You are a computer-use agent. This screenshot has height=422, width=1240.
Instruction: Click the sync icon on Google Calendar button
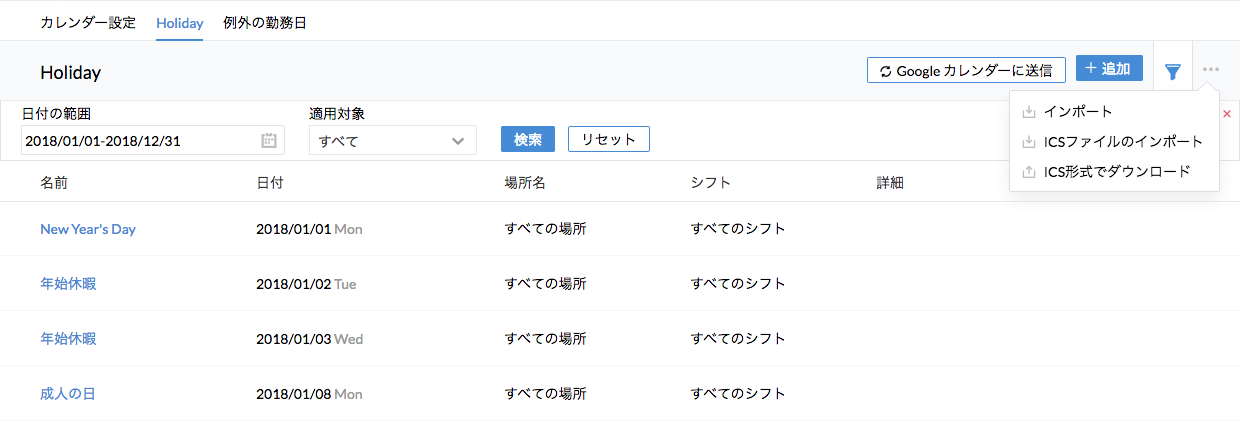(x=885, y=71)
